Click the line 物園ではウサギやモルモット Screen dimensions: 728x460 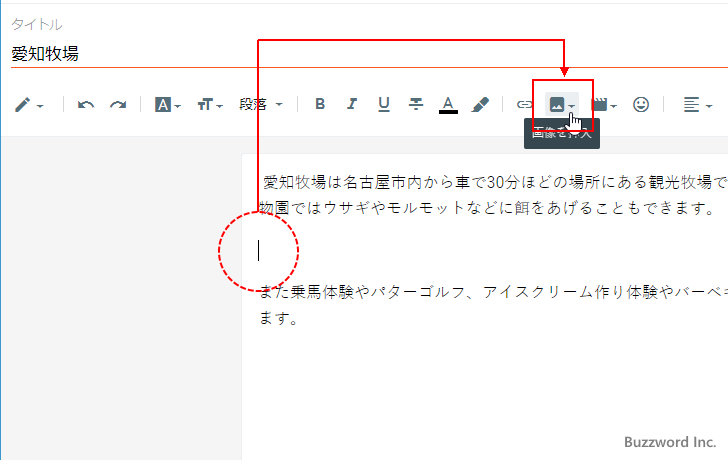coord(487,207)
